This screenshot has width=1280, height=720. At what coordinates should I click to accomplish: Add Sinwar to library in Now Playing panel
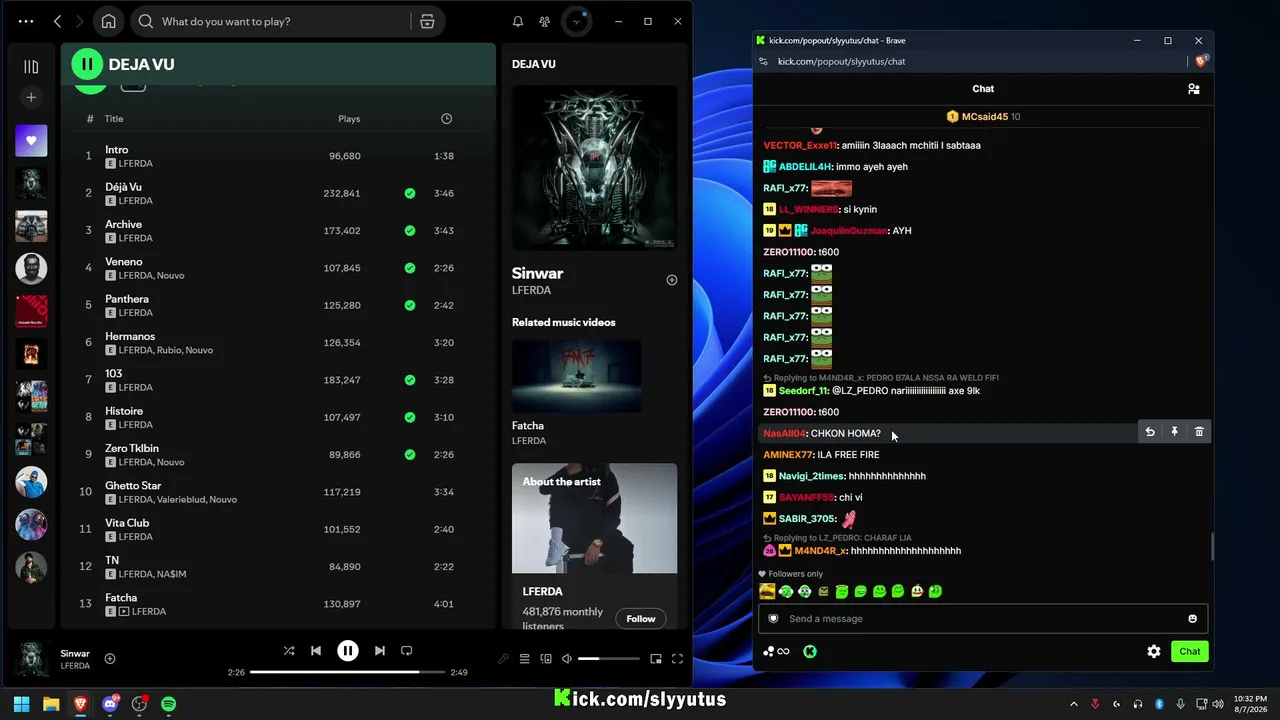(x=672, y=280)
